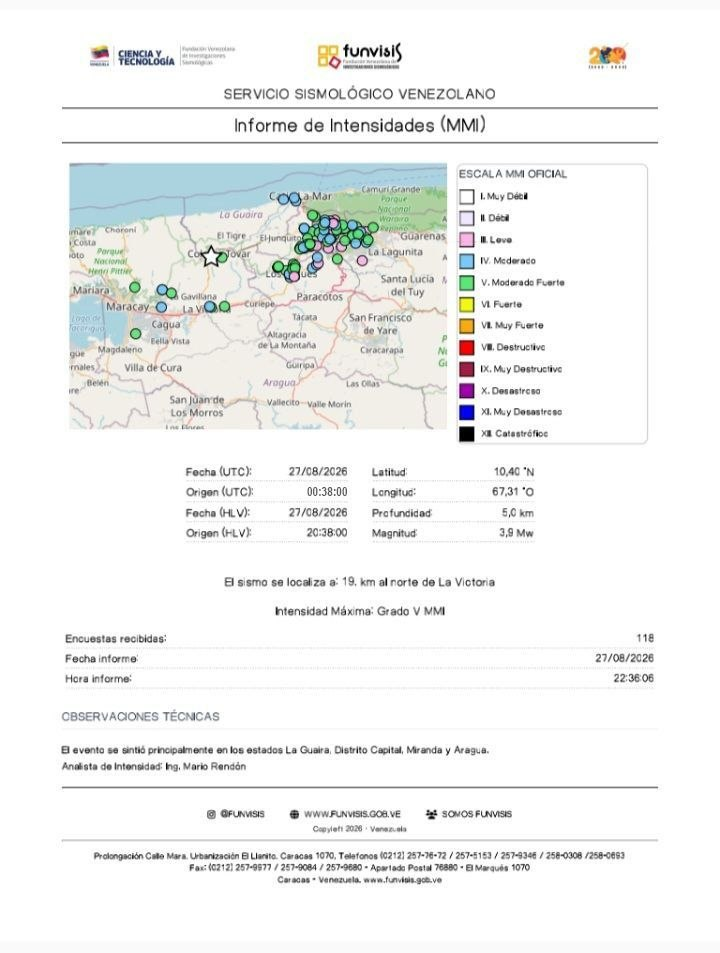This screenshot has height=953, width=720.
Task: Click the '19. km al norte de La Victoria' line
Action: point(360,582)
